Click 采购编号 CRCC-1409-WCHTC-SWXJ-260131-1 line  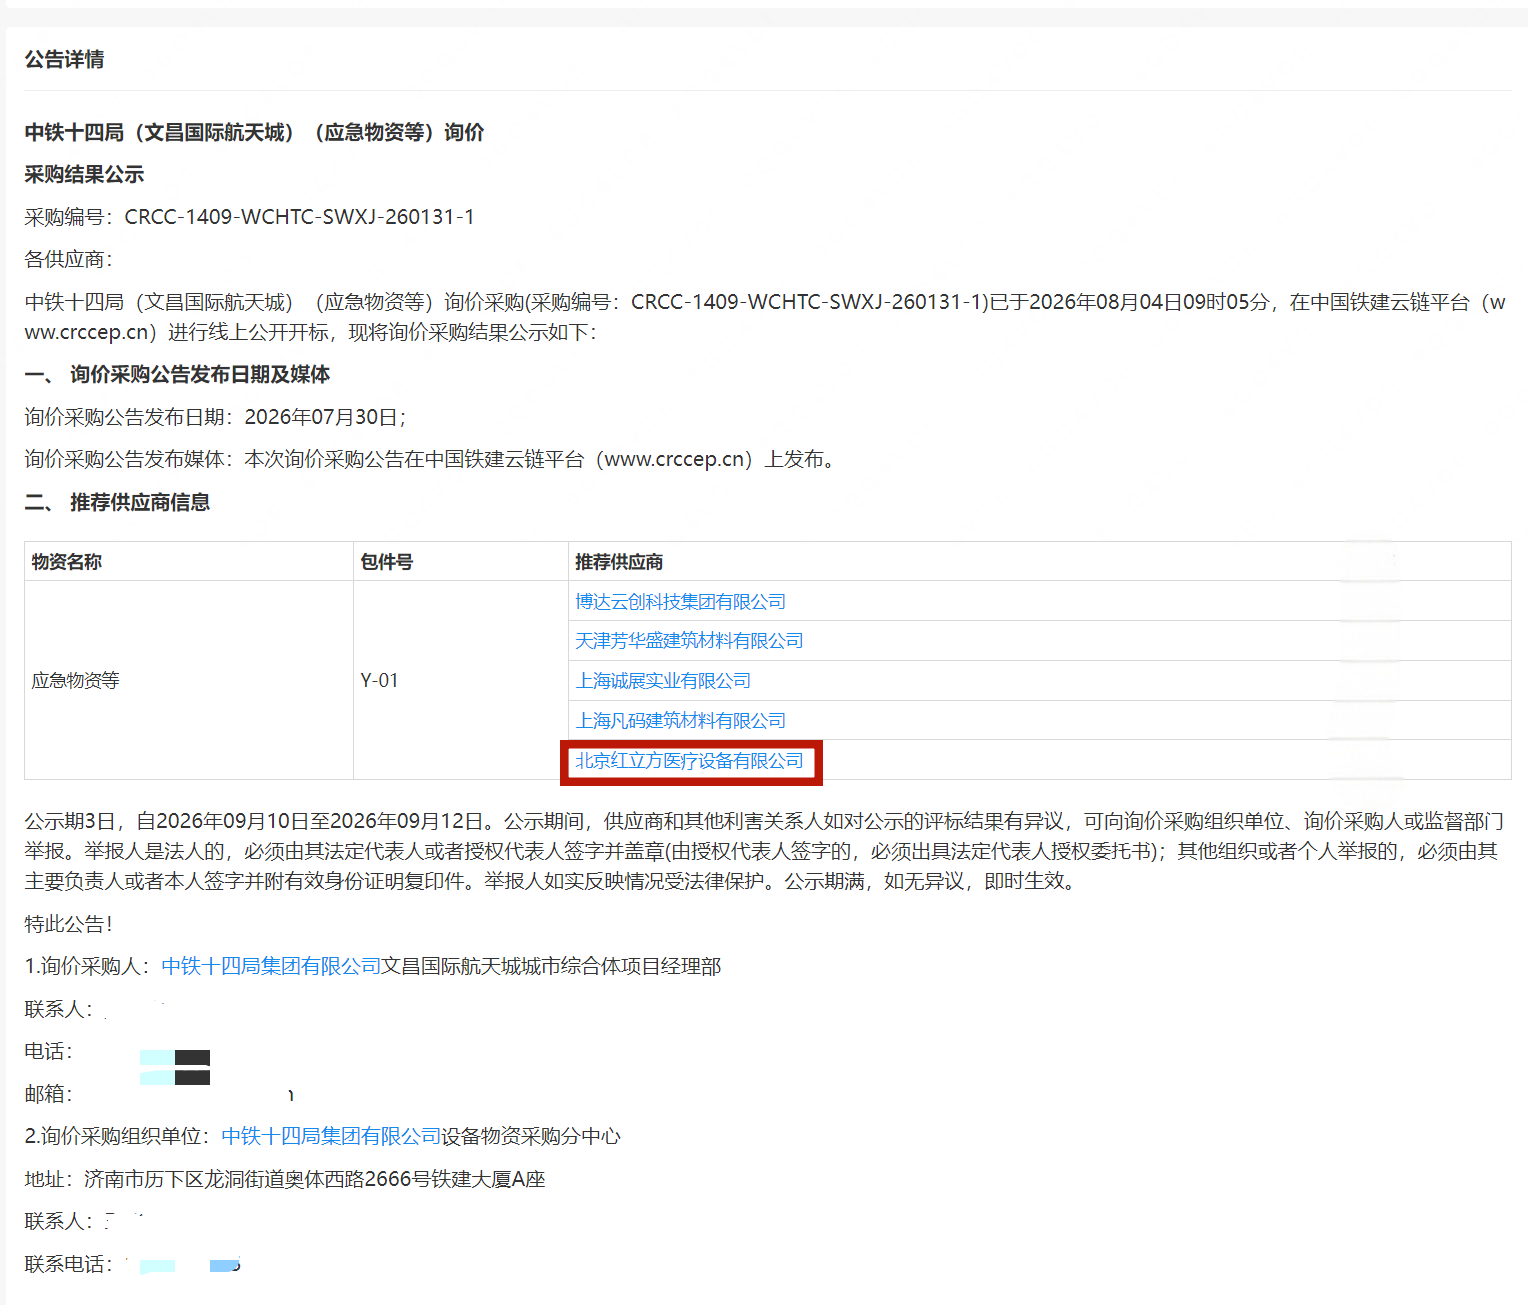click(x=249, y=217)
